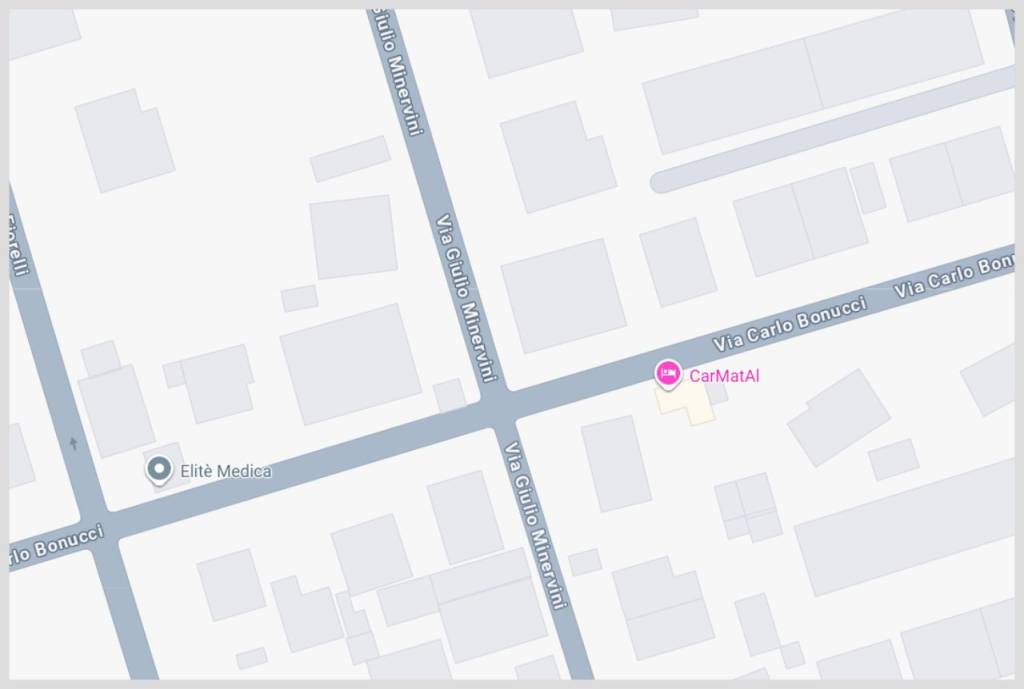This screenshot has height=689, width=1024.
Task: Click the complete Via Carlo Bonucci street label
Action: point(790,323)
